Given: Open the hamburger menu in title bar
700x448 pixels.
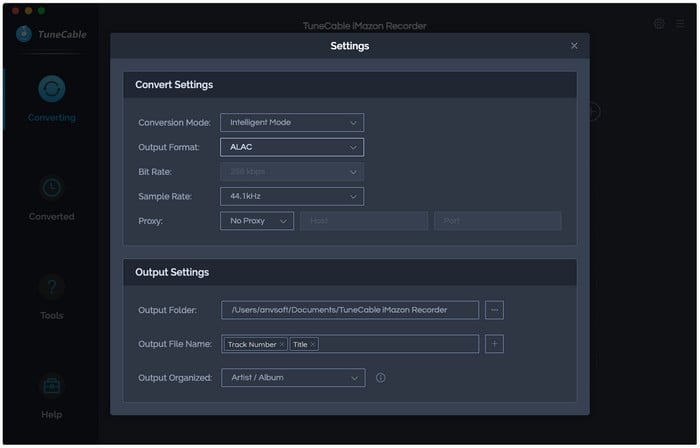Looking at the screenshot, I should tap(680, 24).
